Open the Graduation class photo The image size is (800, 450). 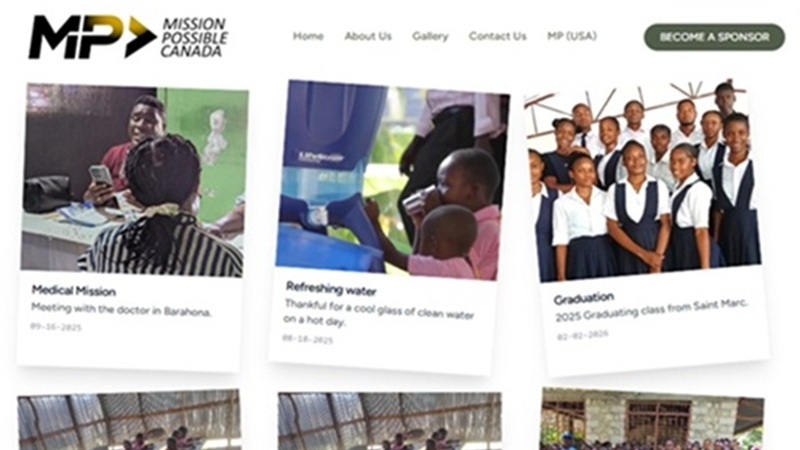pyautogui.click(x=642, y=180)
